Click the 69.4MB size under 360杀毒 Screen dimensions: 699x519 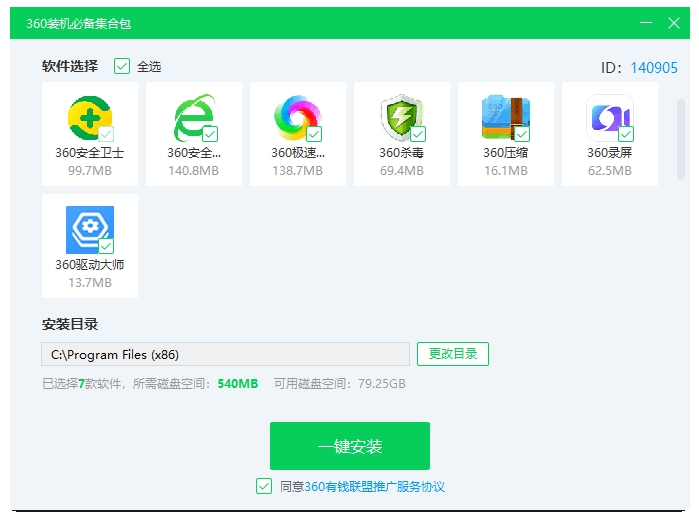[402, 171]
